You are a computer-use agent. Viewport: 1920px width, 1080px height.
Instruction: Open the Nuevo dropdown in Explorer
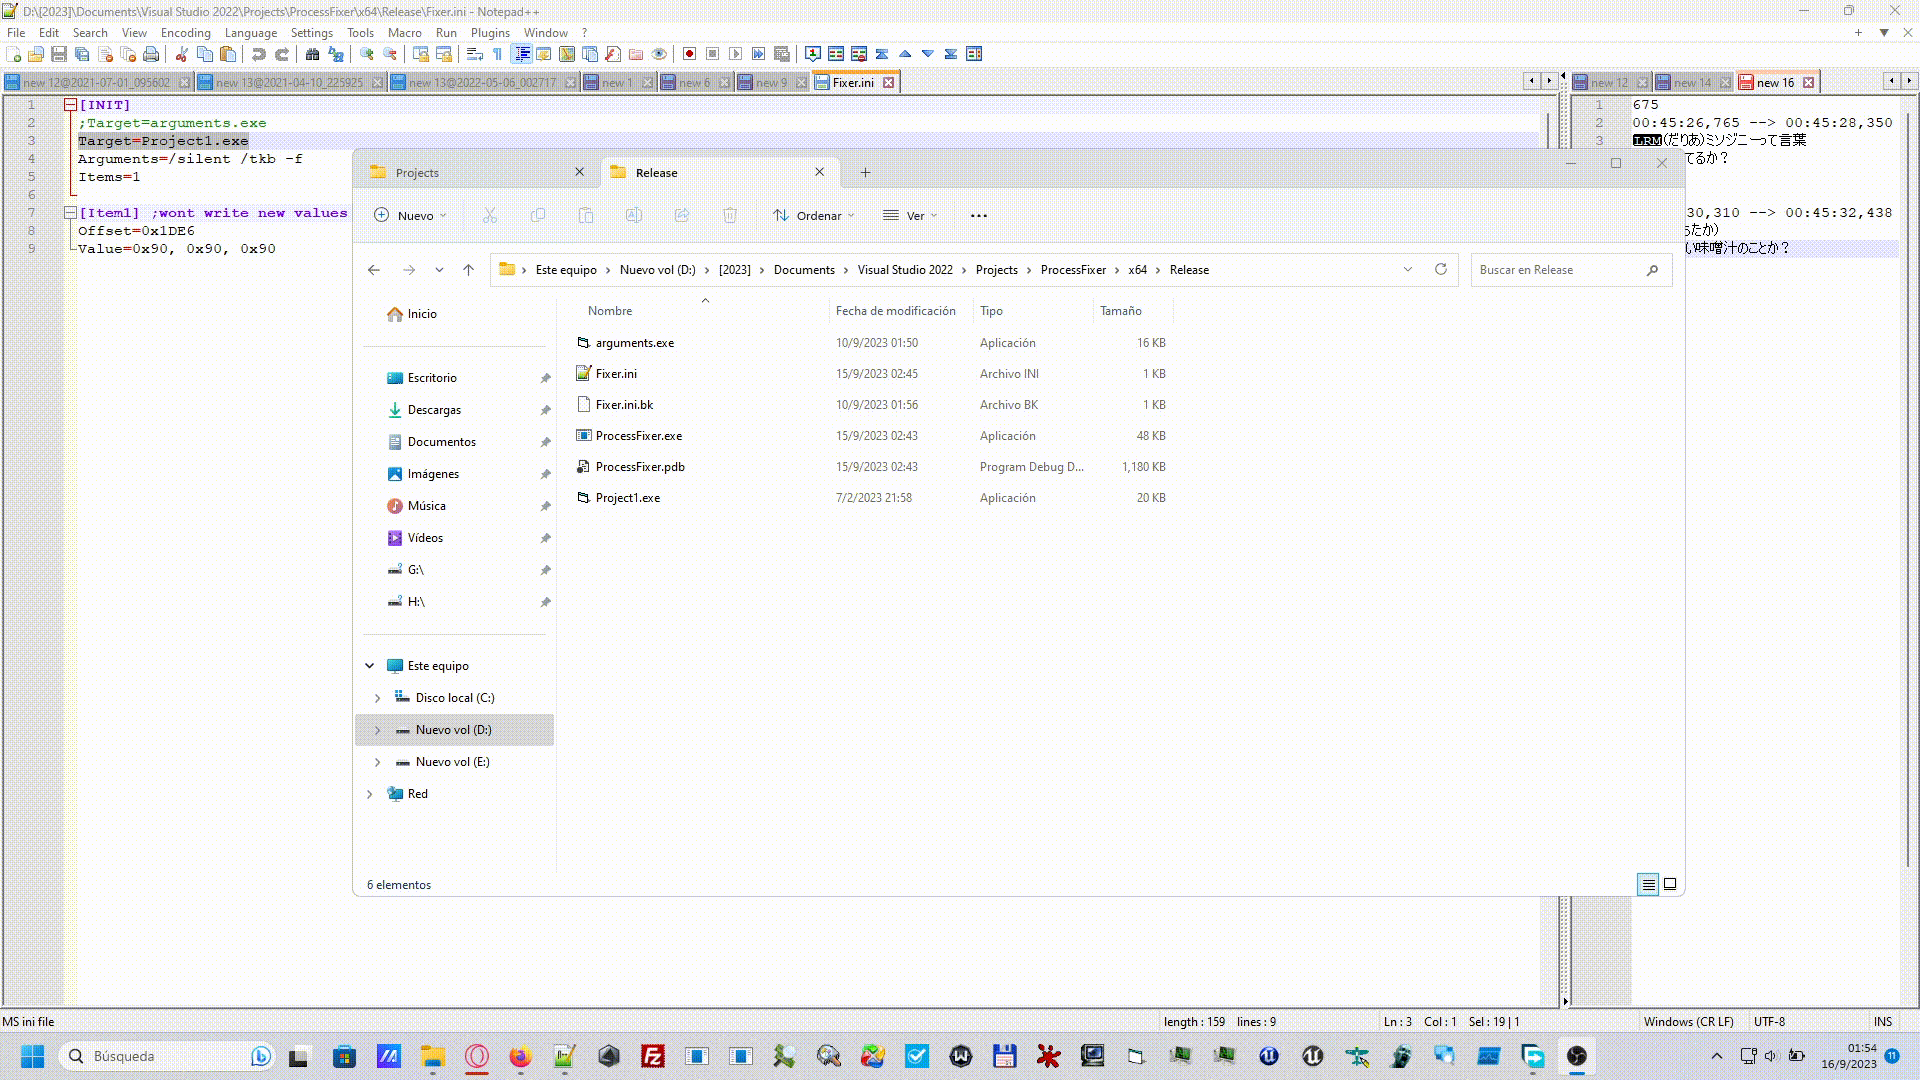(x=408, y=215)
